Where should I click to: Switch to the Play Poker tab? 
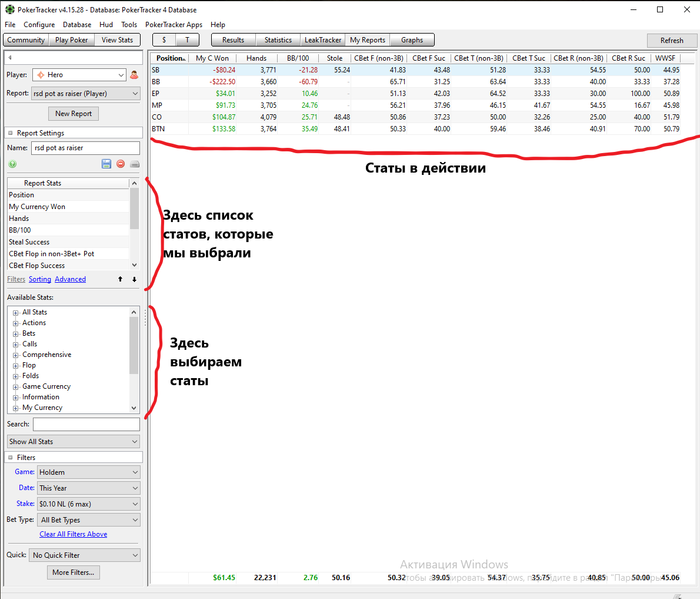71,40
